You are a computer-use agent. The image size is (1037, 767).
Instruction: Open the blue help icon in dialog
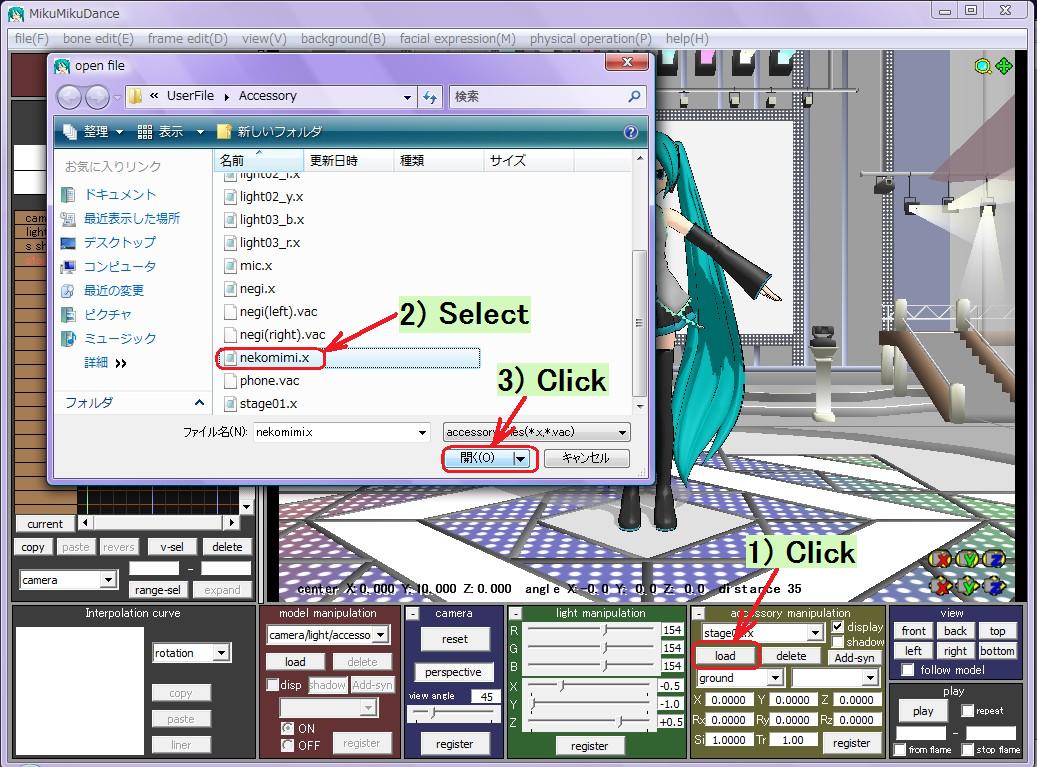coord(631,132)
